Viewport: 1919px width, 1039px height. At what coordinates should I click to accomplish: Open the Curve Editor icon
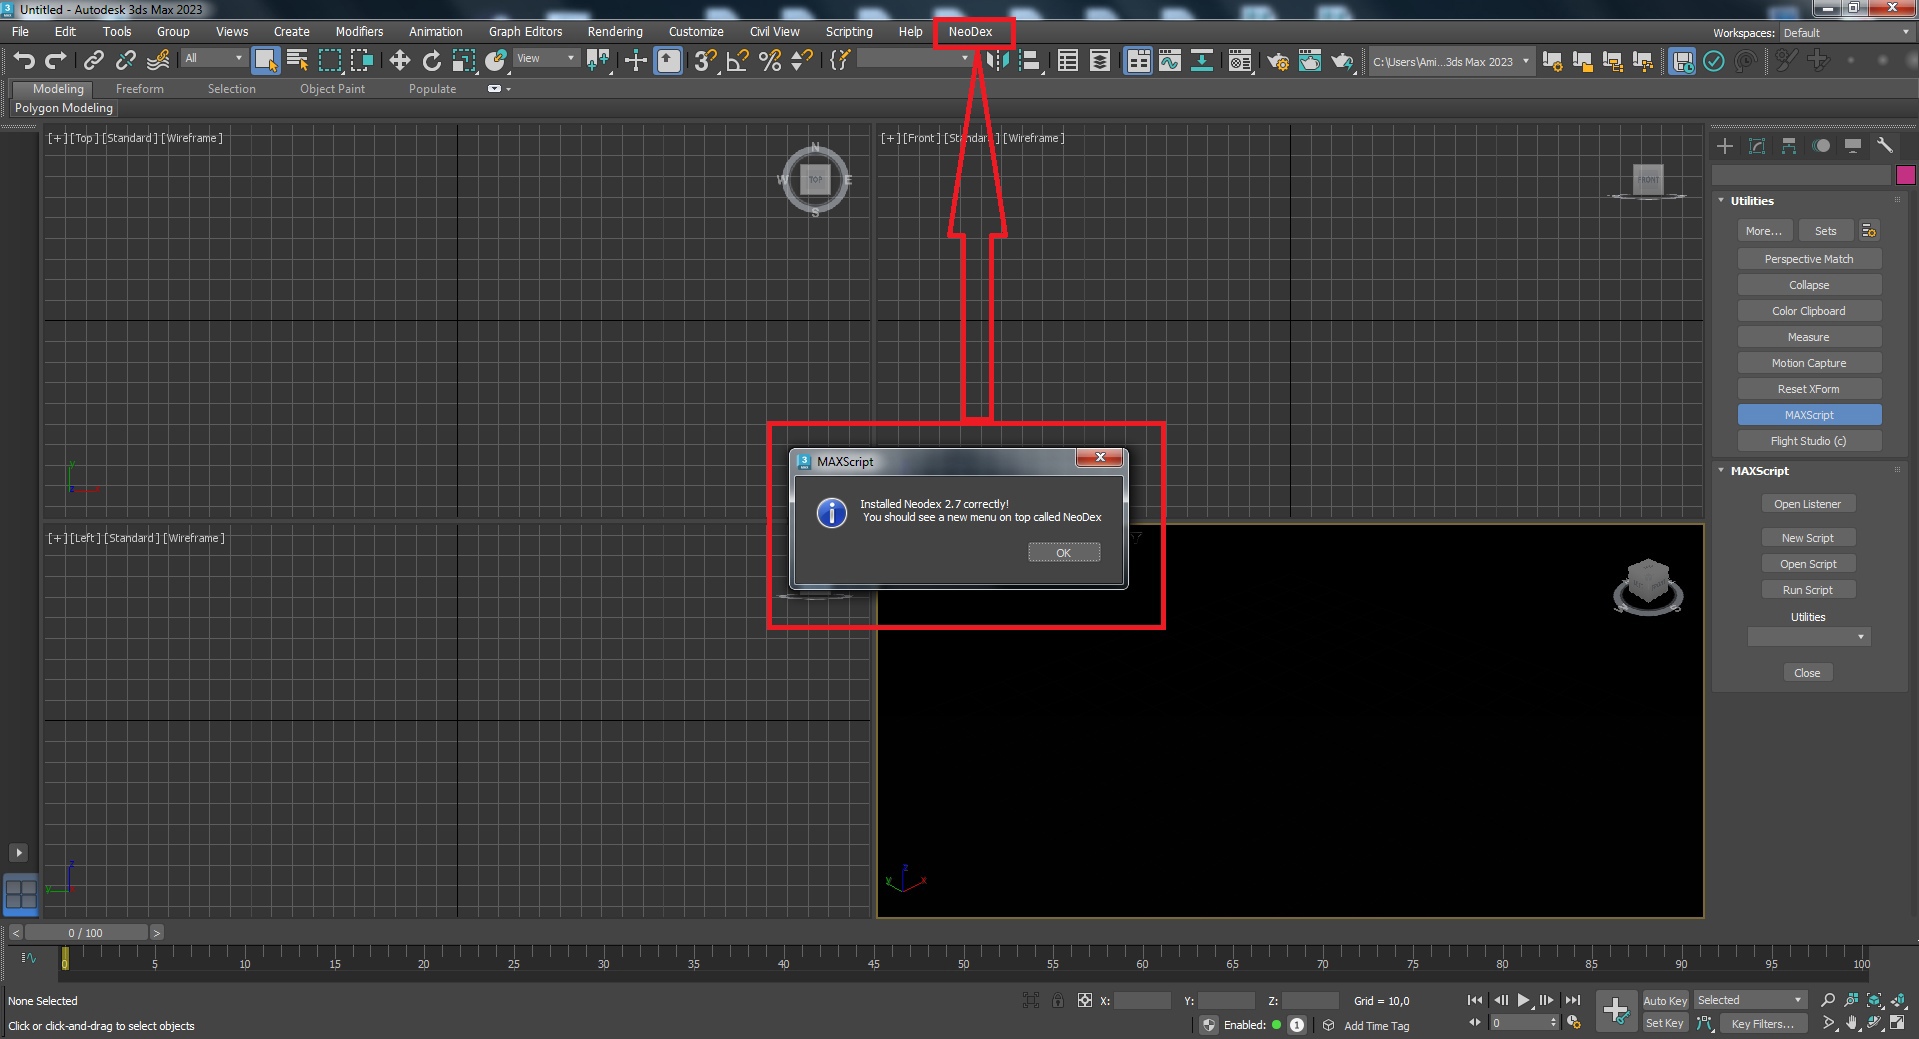click(x=1170, y=61)
